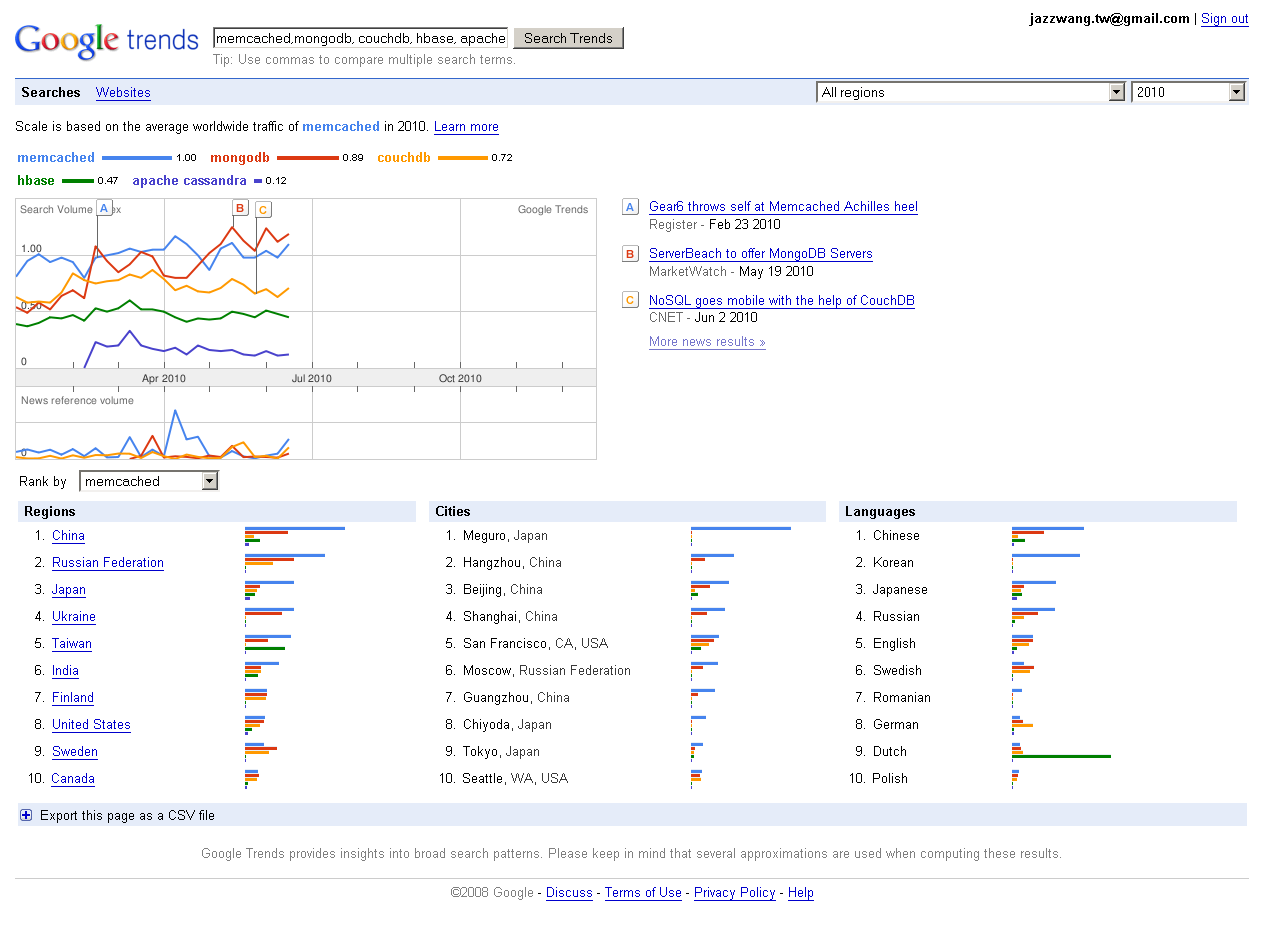The width and height of the screenshot is (1264, 925).
Task: Open the China region link
Action: [68, 536]
